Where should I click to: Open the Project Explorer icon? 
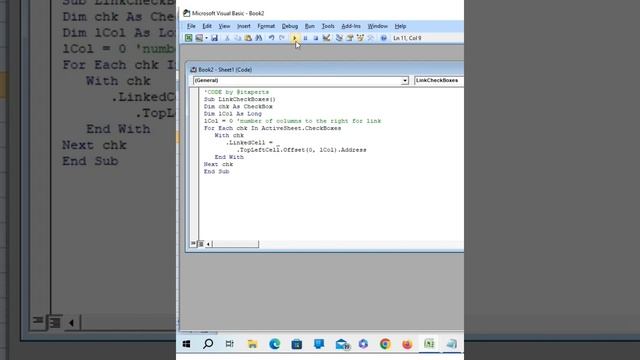[339, 38]
